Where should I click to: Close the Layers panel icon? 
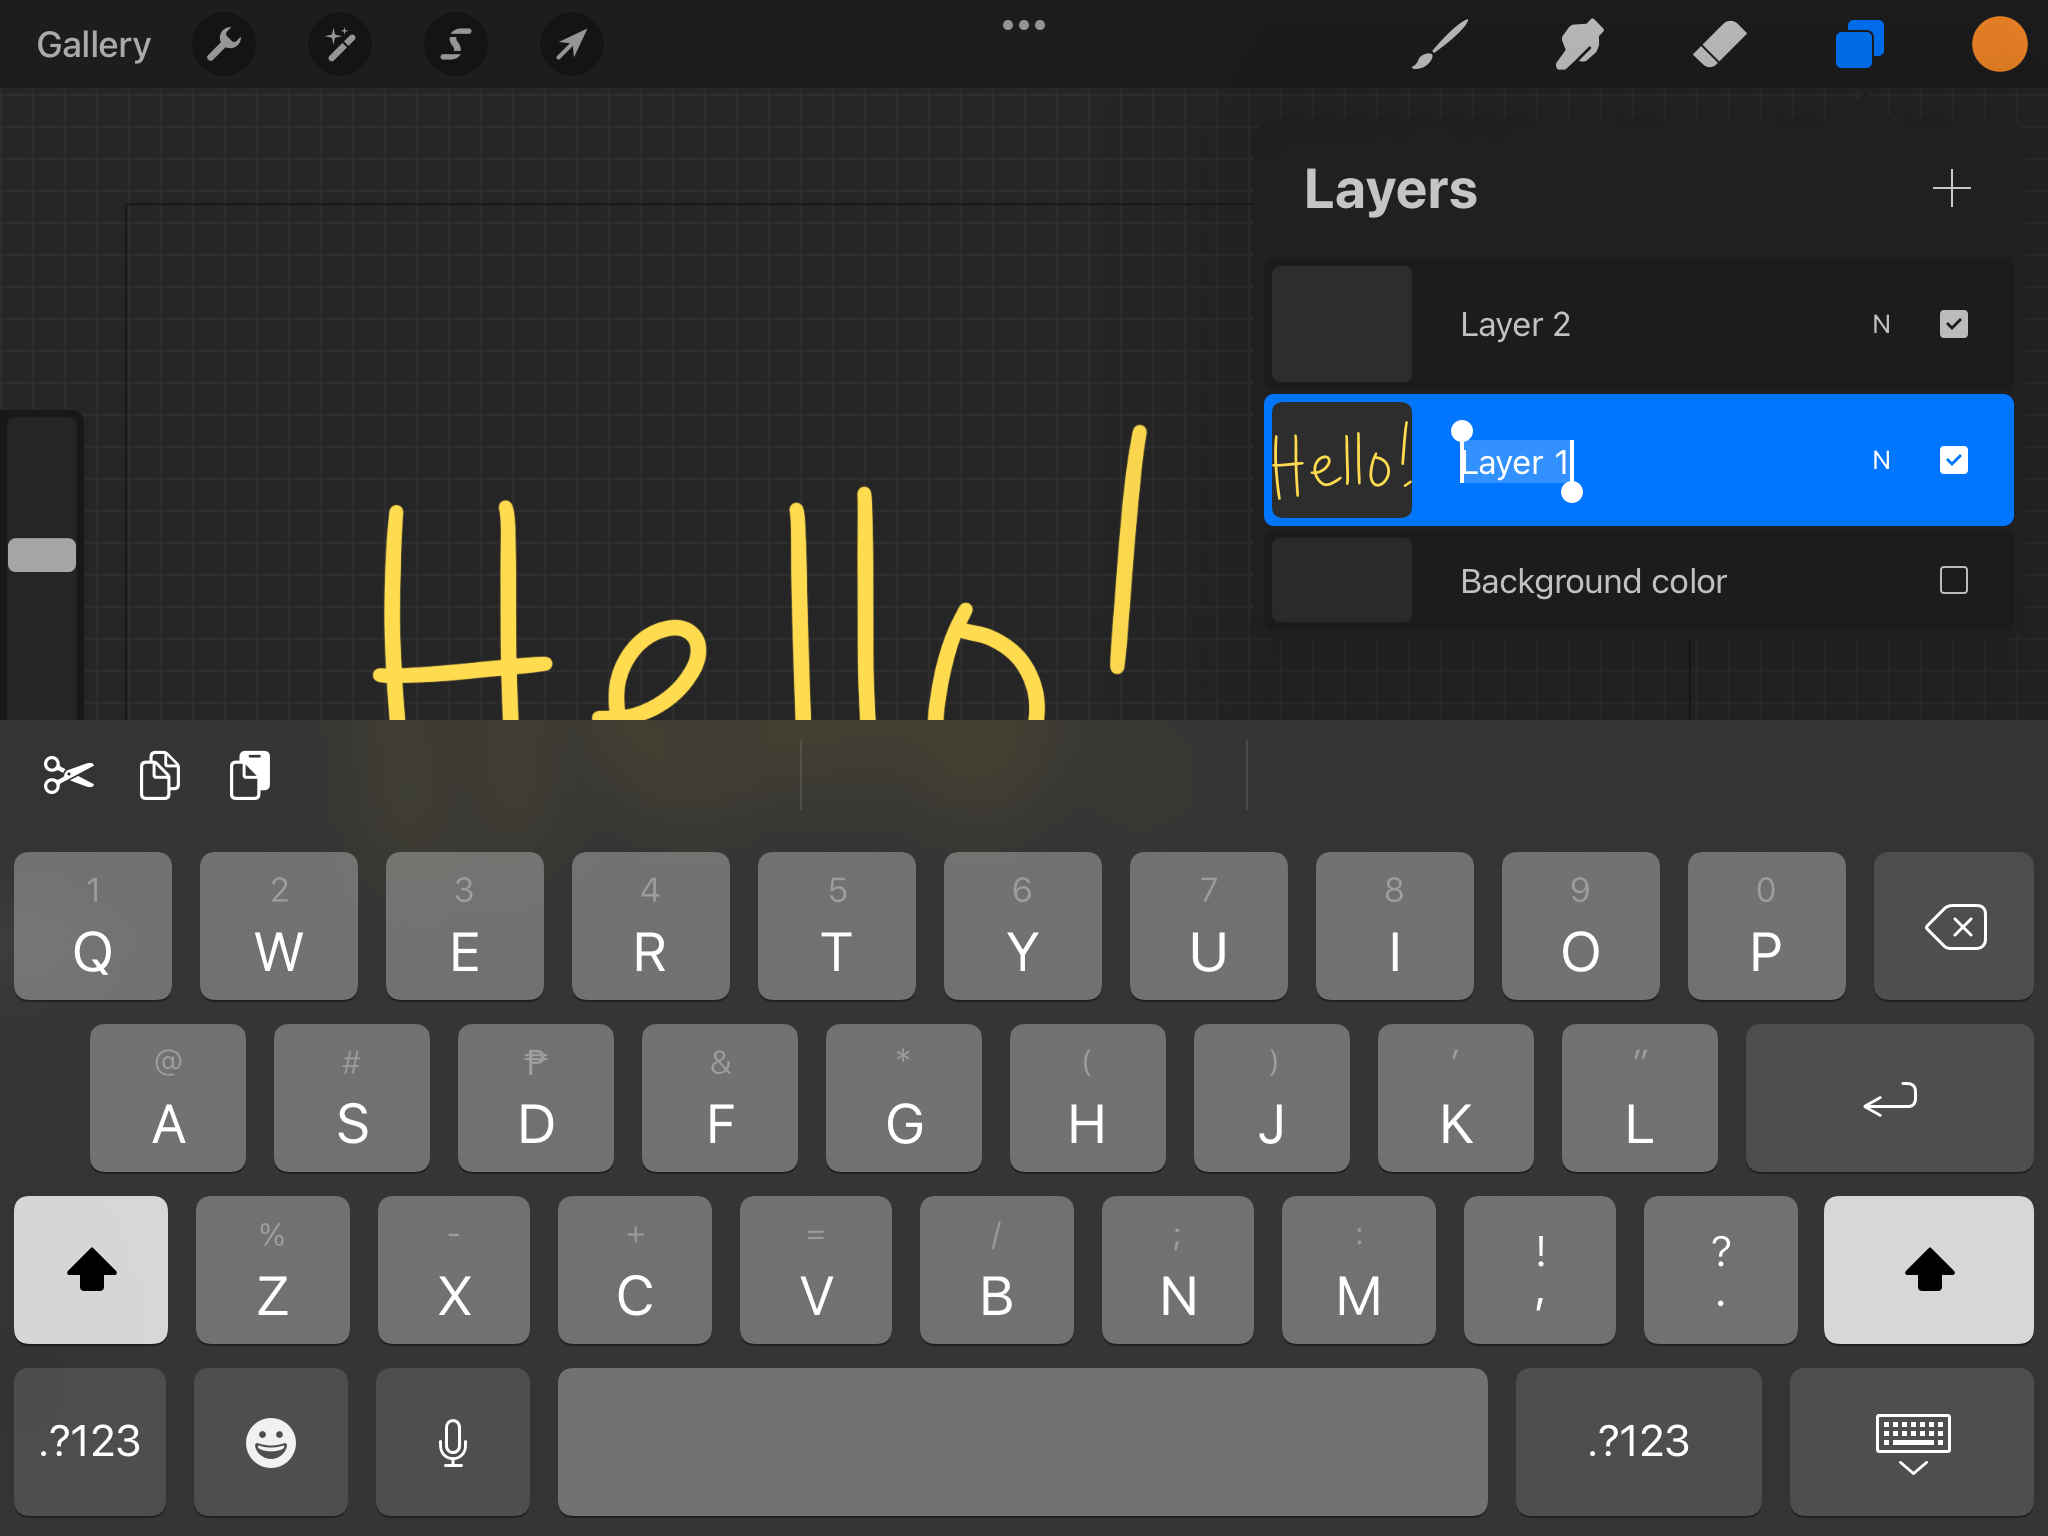(x=1859, y=44)
